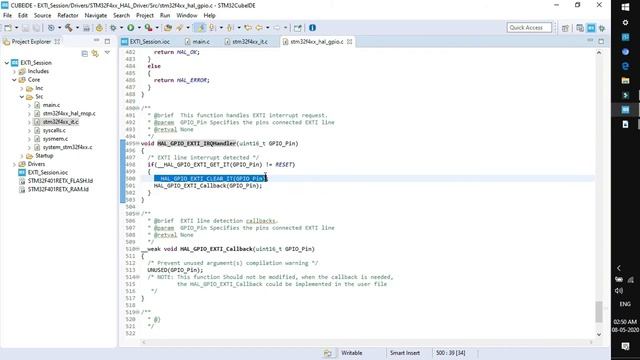Open the Source menu

42,15
